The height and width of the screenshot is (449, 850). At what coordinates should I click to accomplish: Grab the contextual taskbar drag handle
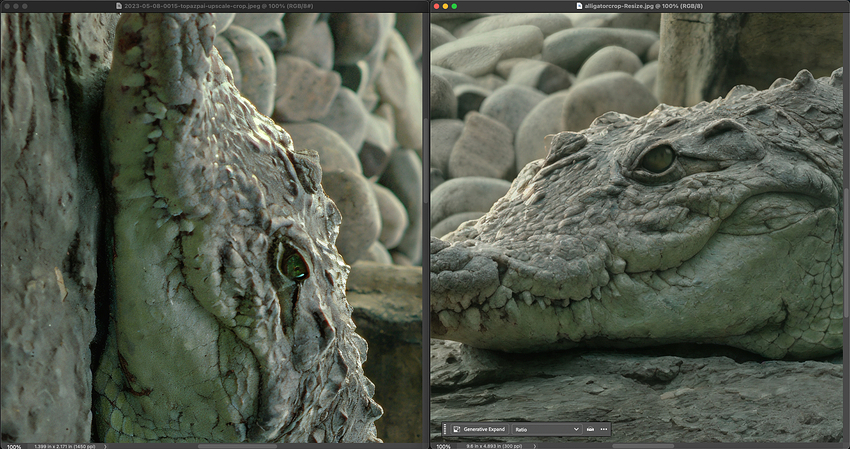[445, 429]
